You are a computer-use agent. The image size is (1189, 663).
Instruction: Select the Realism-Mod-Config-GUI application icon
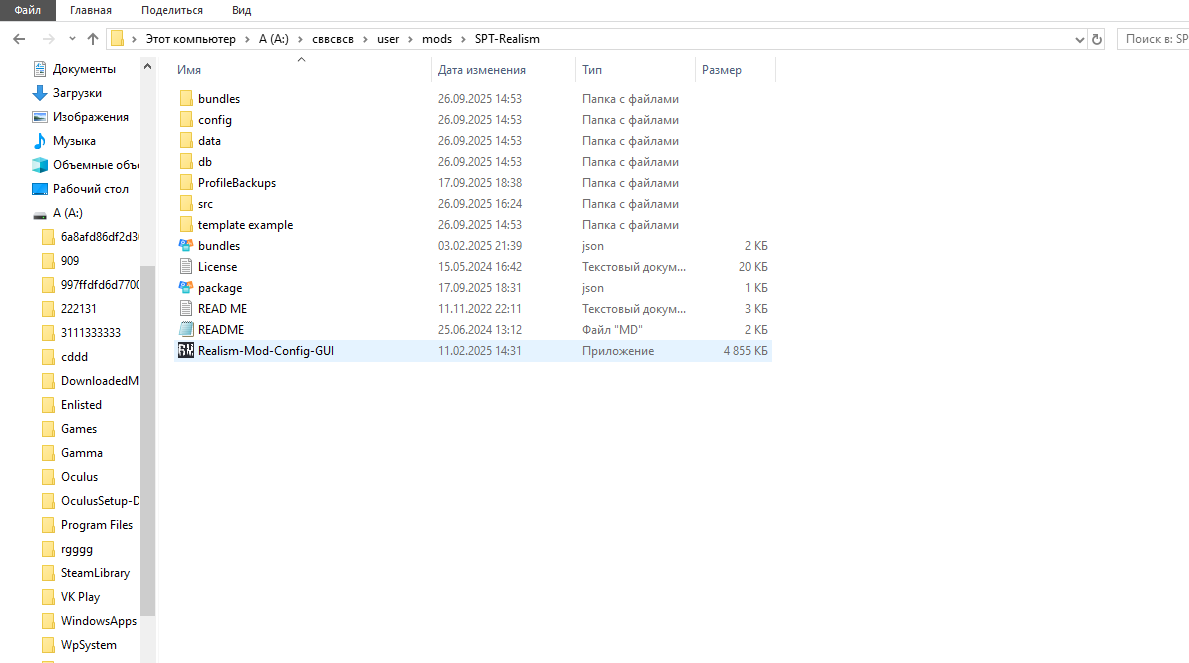coord(186,350)
